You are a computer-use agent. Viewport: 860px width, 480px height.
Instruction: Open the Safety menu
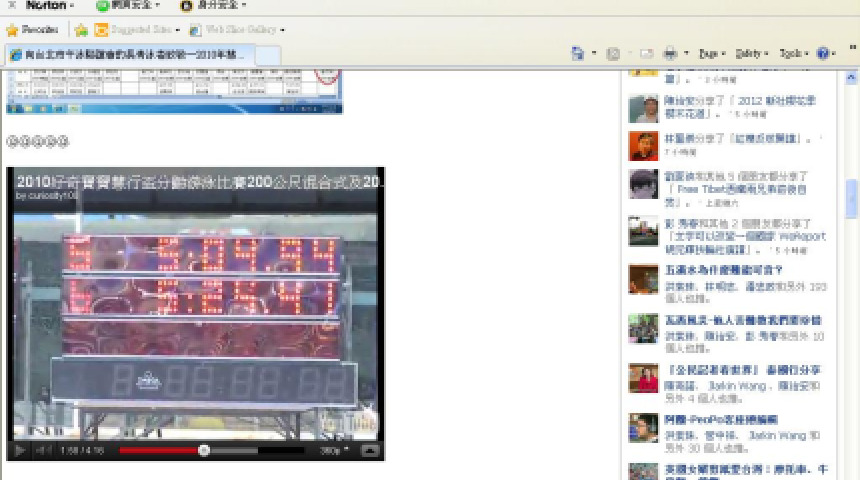tap(751, 53)
